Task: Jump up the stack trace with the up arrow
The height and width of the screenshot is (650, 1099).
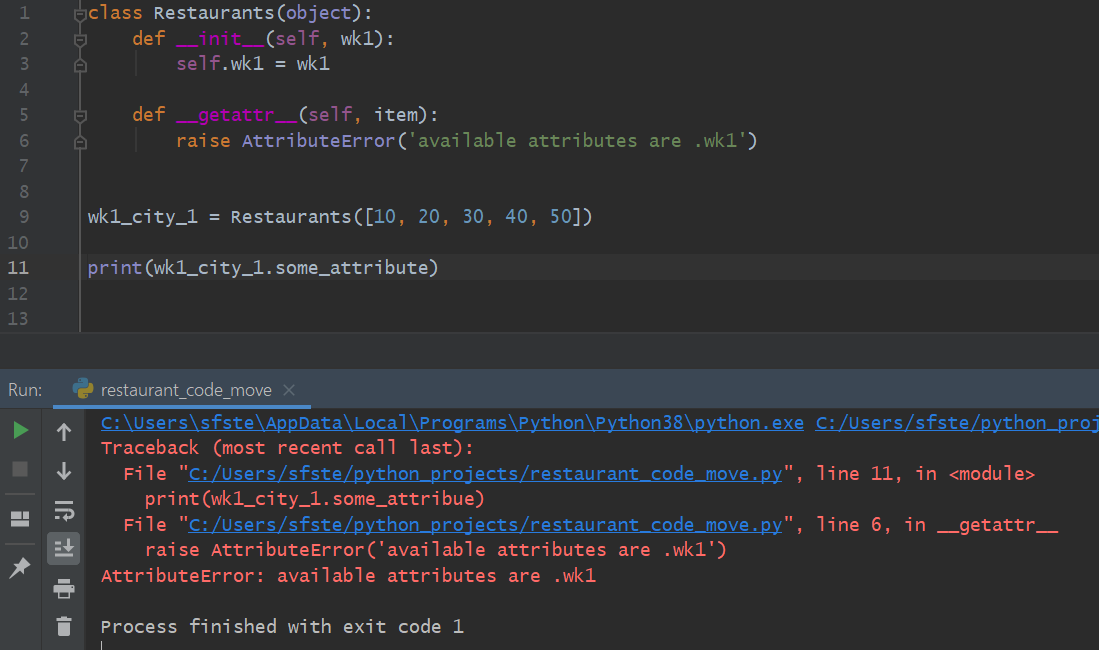Action: pos(64,432)
